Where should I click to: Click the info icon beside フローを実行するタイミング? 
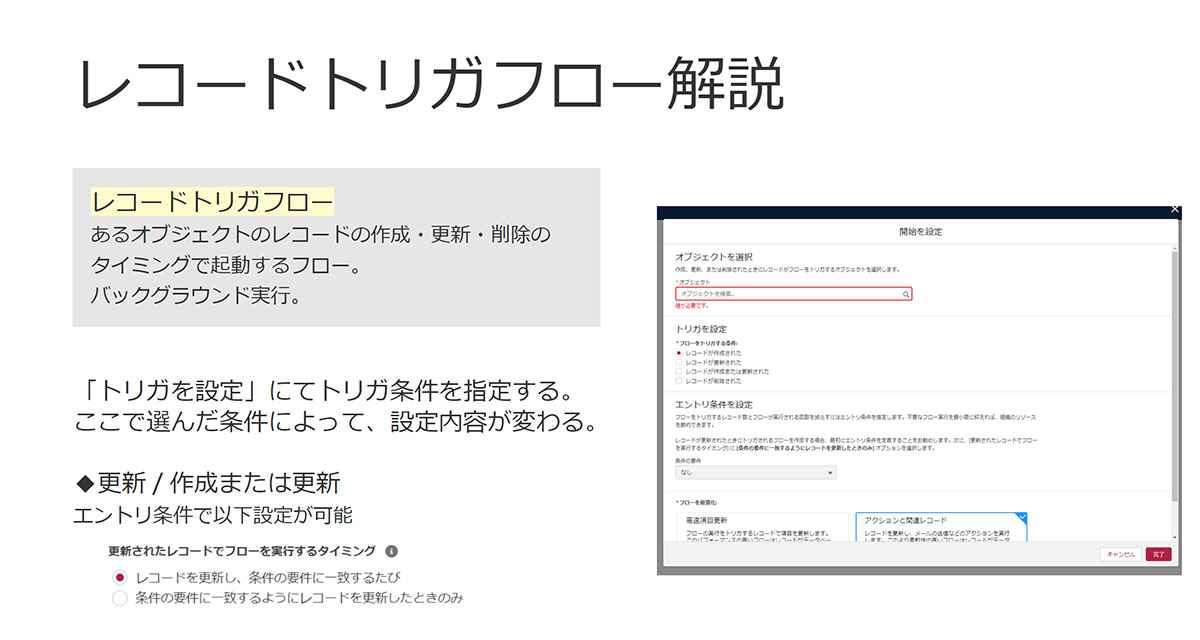click(x=392, y=551)
